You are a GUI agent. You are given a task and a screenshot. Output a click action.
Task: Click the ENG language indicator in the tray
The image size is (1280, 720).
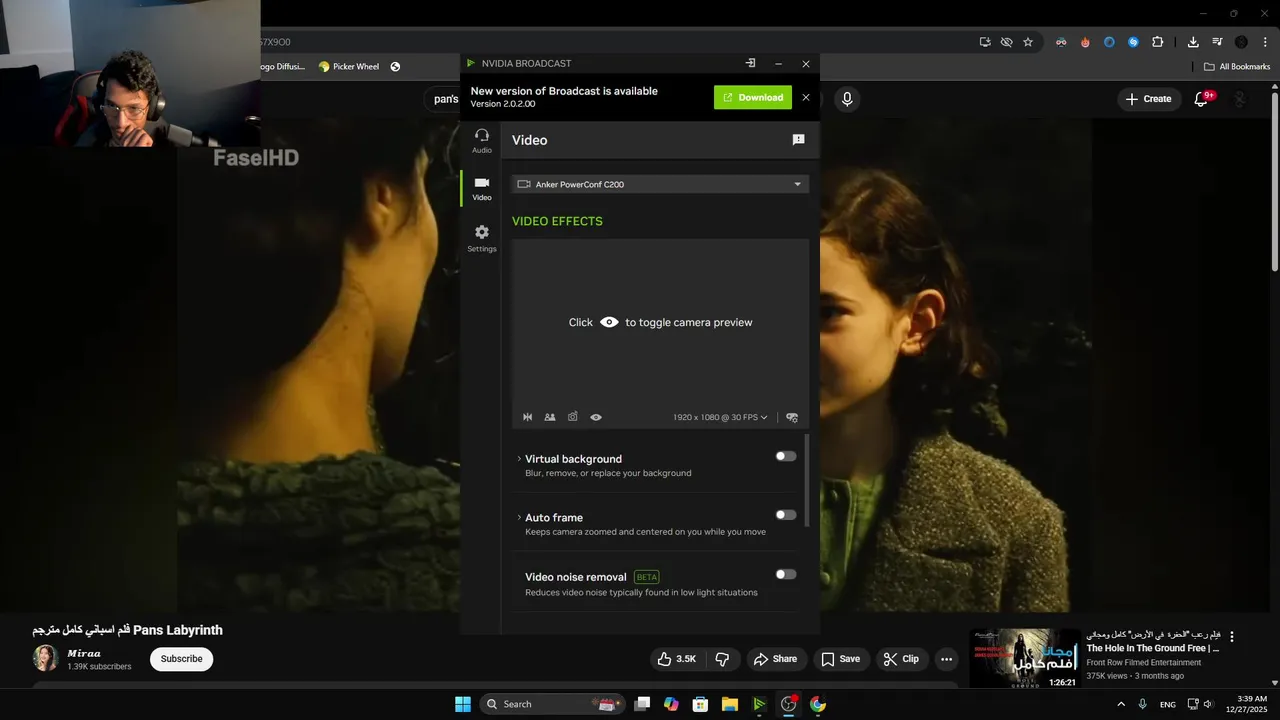click(1168, 704)
